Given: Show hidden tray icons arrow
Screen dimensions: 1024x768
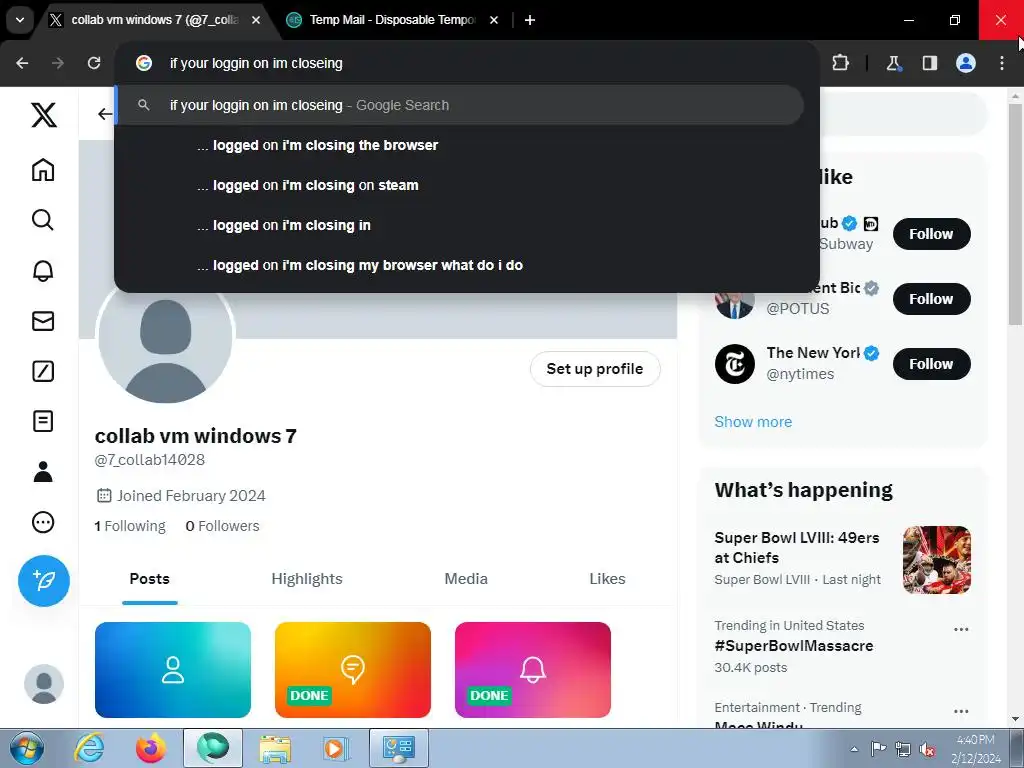Looking at the screenshot, I should pyautogui.click(x=854, y=749).
